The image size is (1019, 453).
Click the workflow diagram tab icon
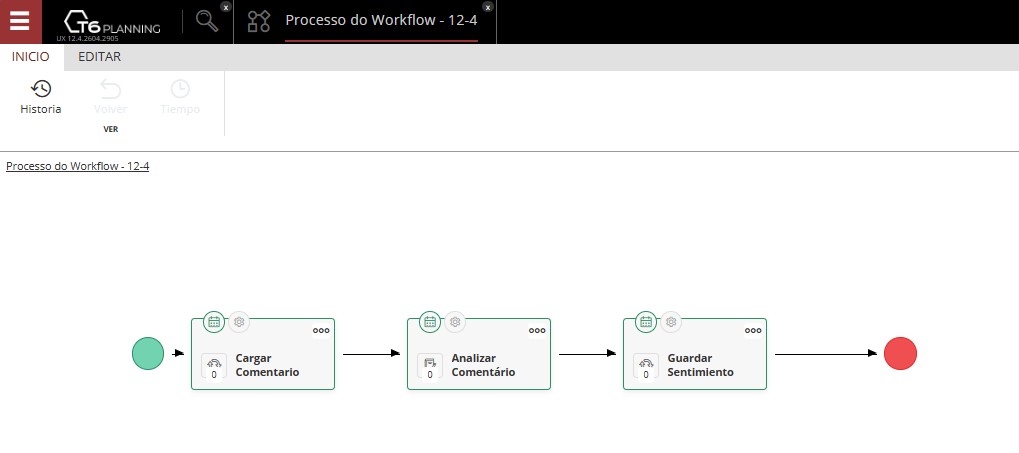point(259,21)
